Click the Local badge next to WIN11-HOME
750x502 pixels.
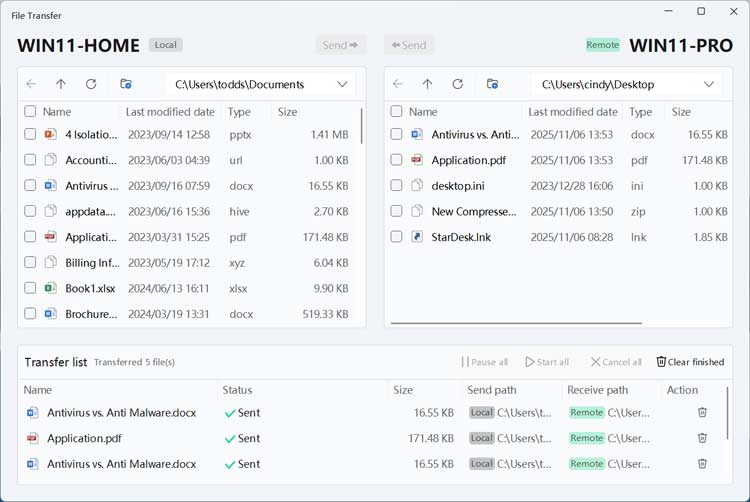click(165, 45)
